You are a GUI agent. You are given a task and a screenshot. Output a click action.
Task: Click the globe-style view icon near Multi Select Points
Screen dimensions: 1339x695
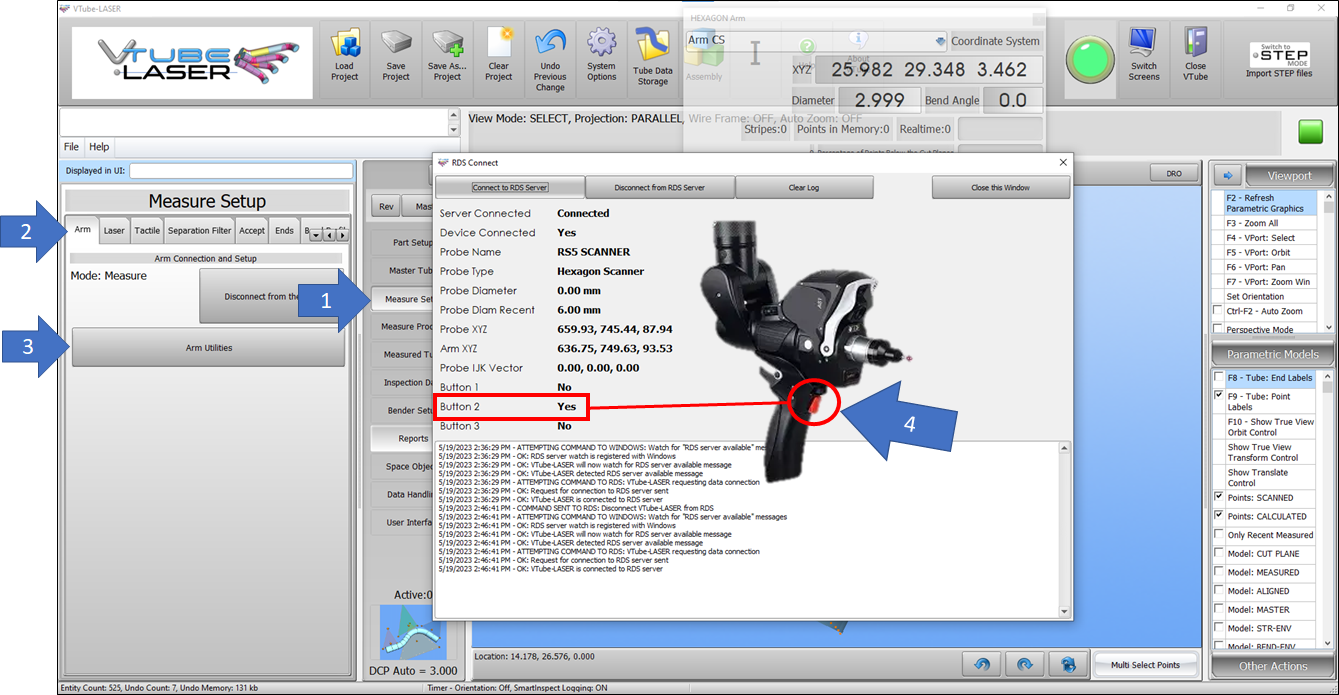(x=1069, y=664)
